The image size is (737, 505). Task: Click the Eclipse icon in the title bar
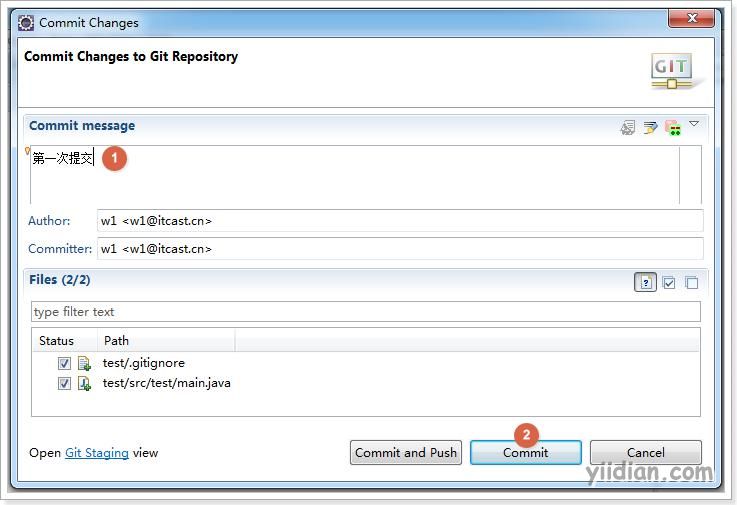pyautogui.click(x=26, y=23)
